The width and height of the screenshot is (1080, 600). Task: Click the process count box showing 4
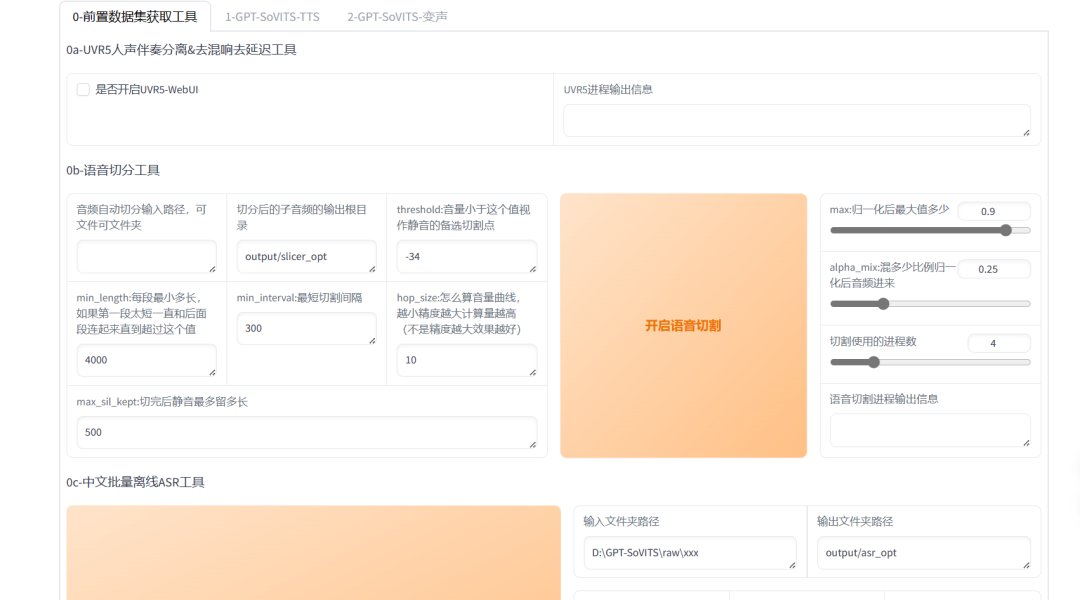click(999, 343)
